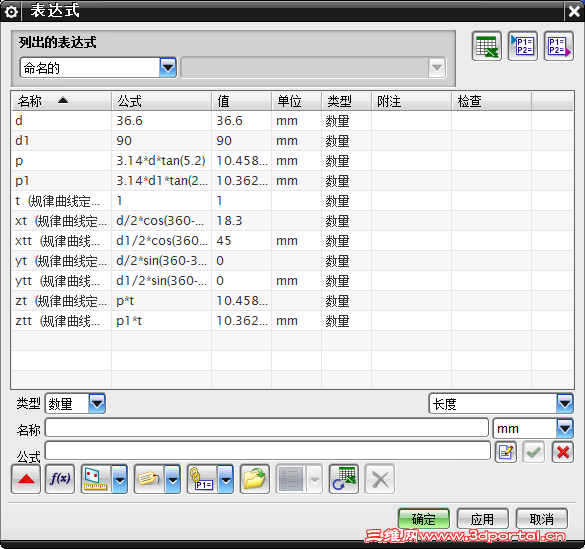Viewport: 585px width, 549px height.
Task: Click the 36.6 value cell of d
Action: (x=241, y=121)
